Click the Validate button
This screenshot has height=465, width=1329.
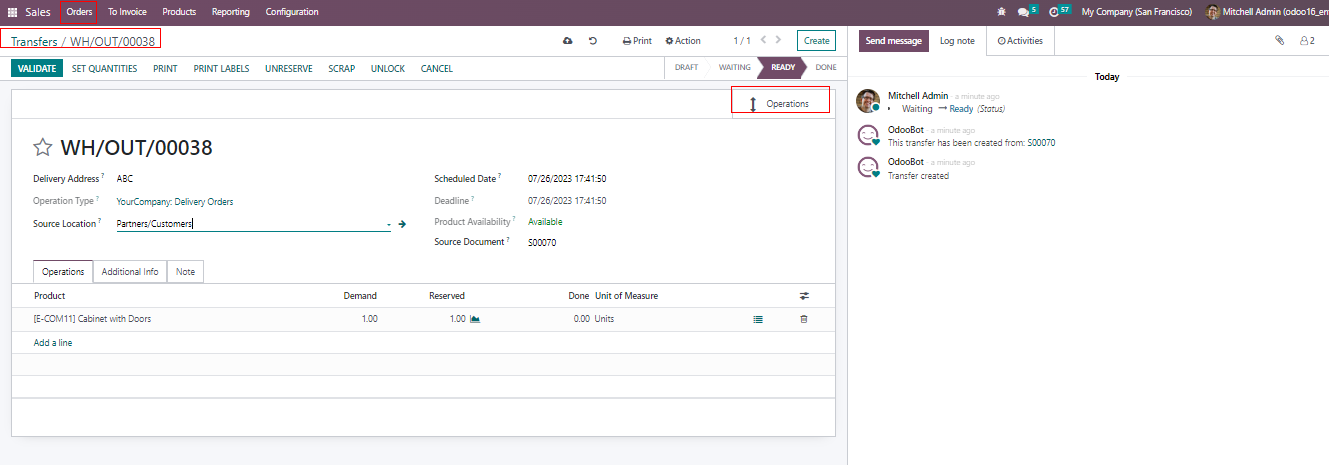pyautogui.click(x=37, y=69)
